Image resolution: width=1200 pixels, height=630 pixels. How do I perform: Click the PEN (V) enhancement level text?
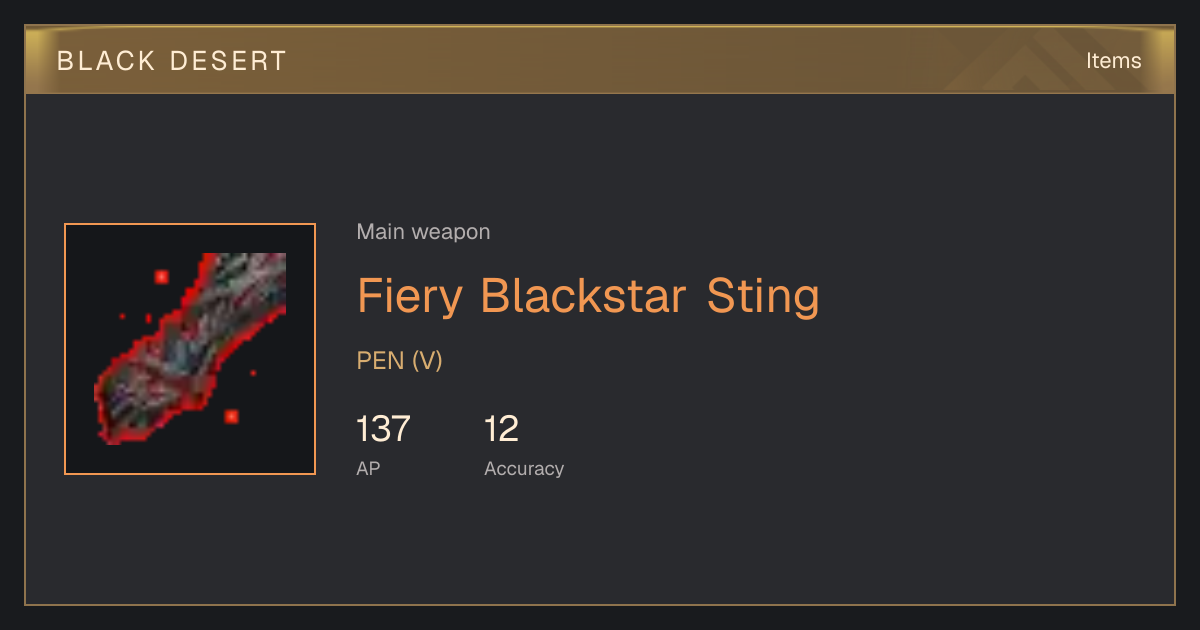399,361
